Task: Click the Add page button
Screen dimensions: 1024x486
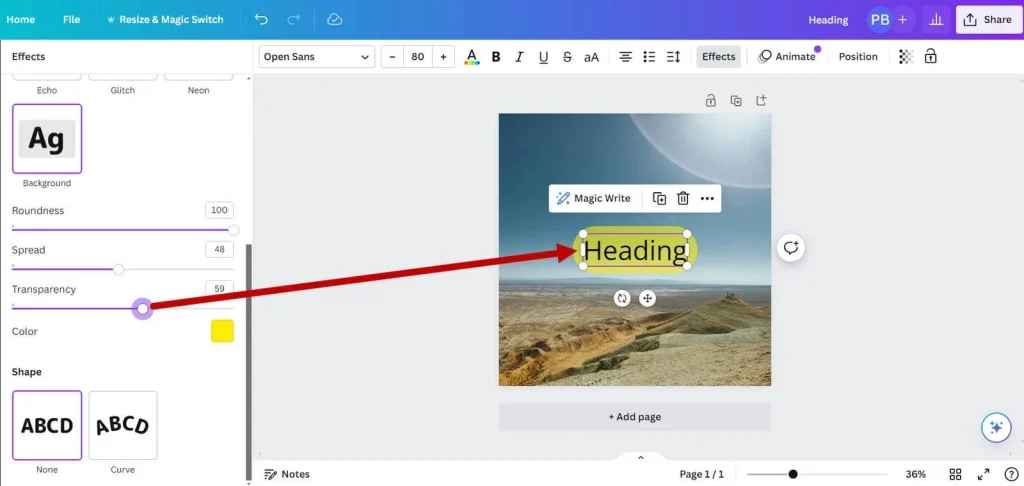Action: pyautogui.click(x=634, y=417)
